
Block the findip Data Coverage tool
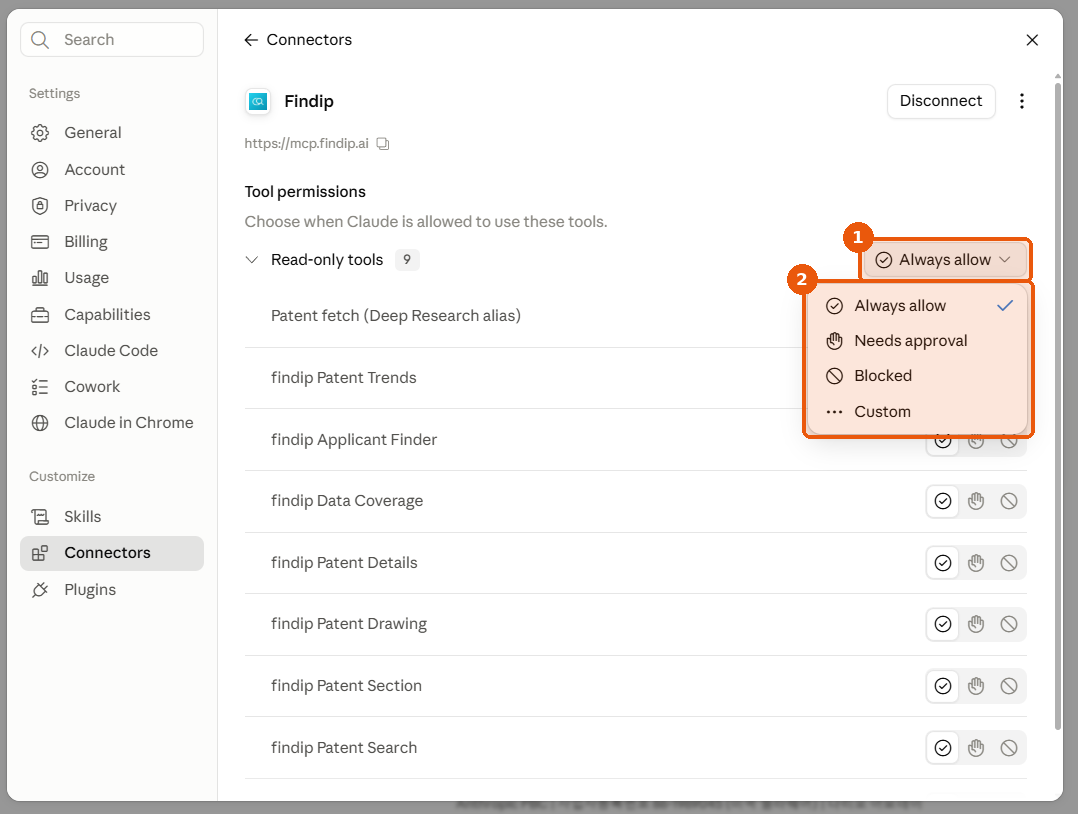coord(1009,501)
